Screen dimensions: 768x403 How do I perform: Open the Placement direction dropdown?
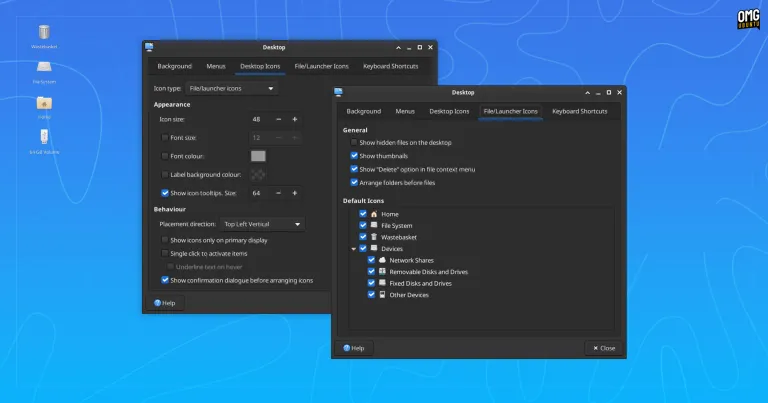click(x=262, y=224)
